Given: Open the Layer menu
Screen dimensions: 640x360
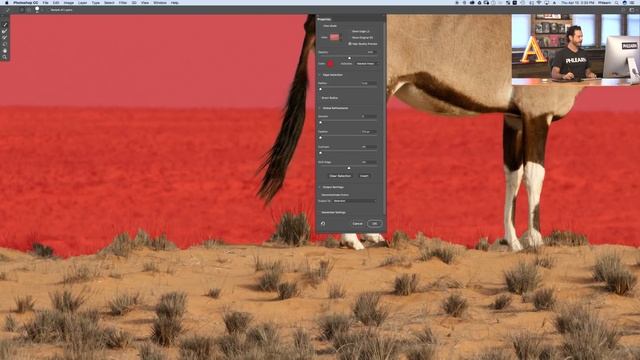Looking at the screenshot, I should pyautogui.click(x=82, y=2).
